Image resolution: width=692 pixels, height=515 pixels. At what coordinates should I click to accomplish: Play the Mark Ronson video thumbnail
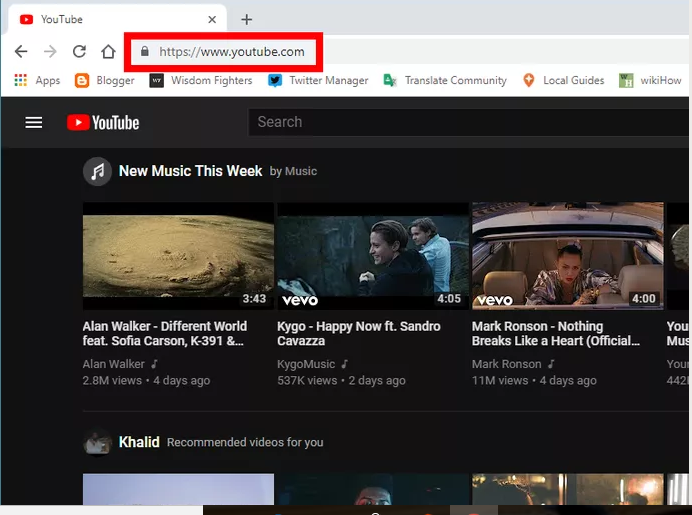(568, 256)
